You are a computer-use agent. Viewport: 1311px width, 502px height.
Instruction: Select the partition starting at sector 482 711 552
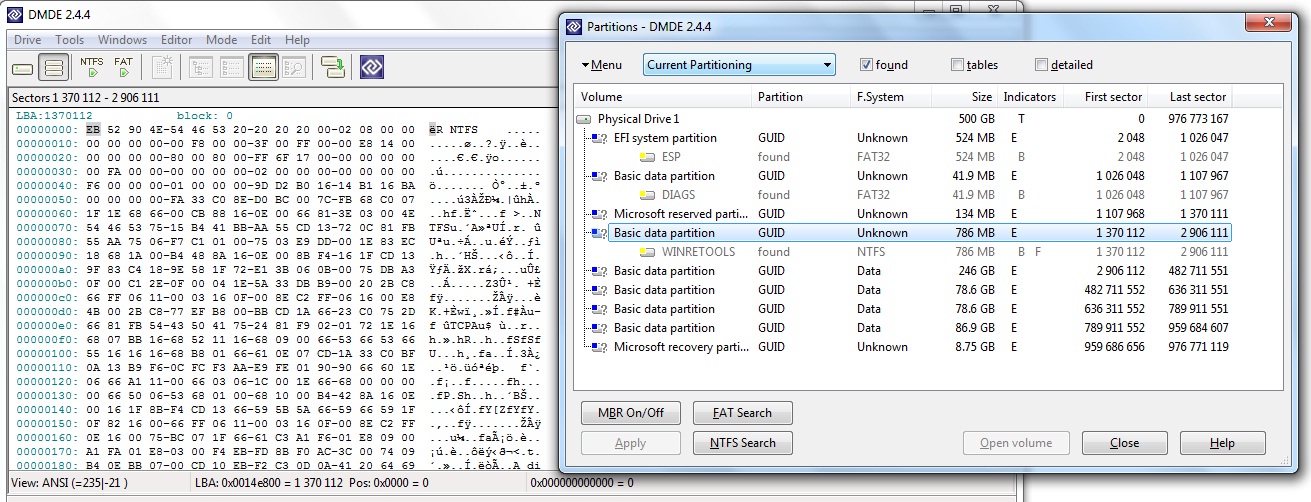[904, 290]
